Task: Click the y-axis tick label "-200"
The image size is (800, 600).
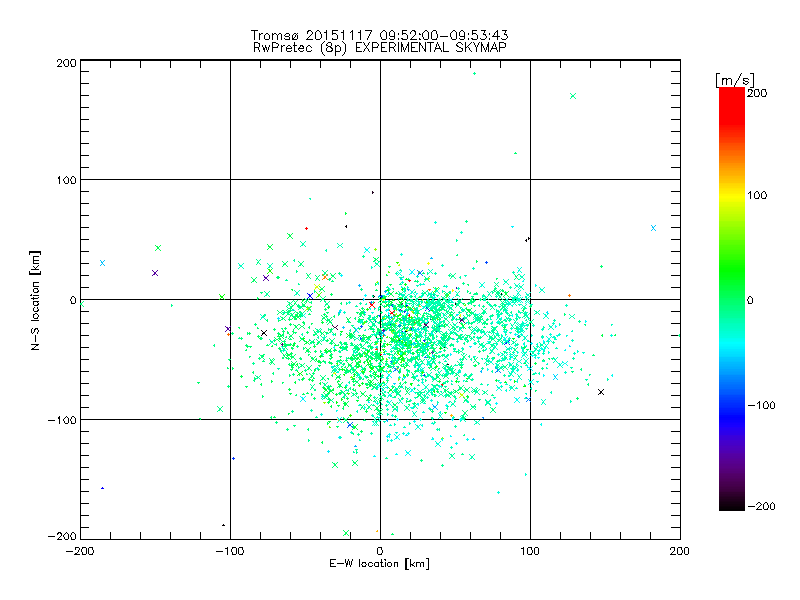Action: pyautogui.click(x=62, y=536)
